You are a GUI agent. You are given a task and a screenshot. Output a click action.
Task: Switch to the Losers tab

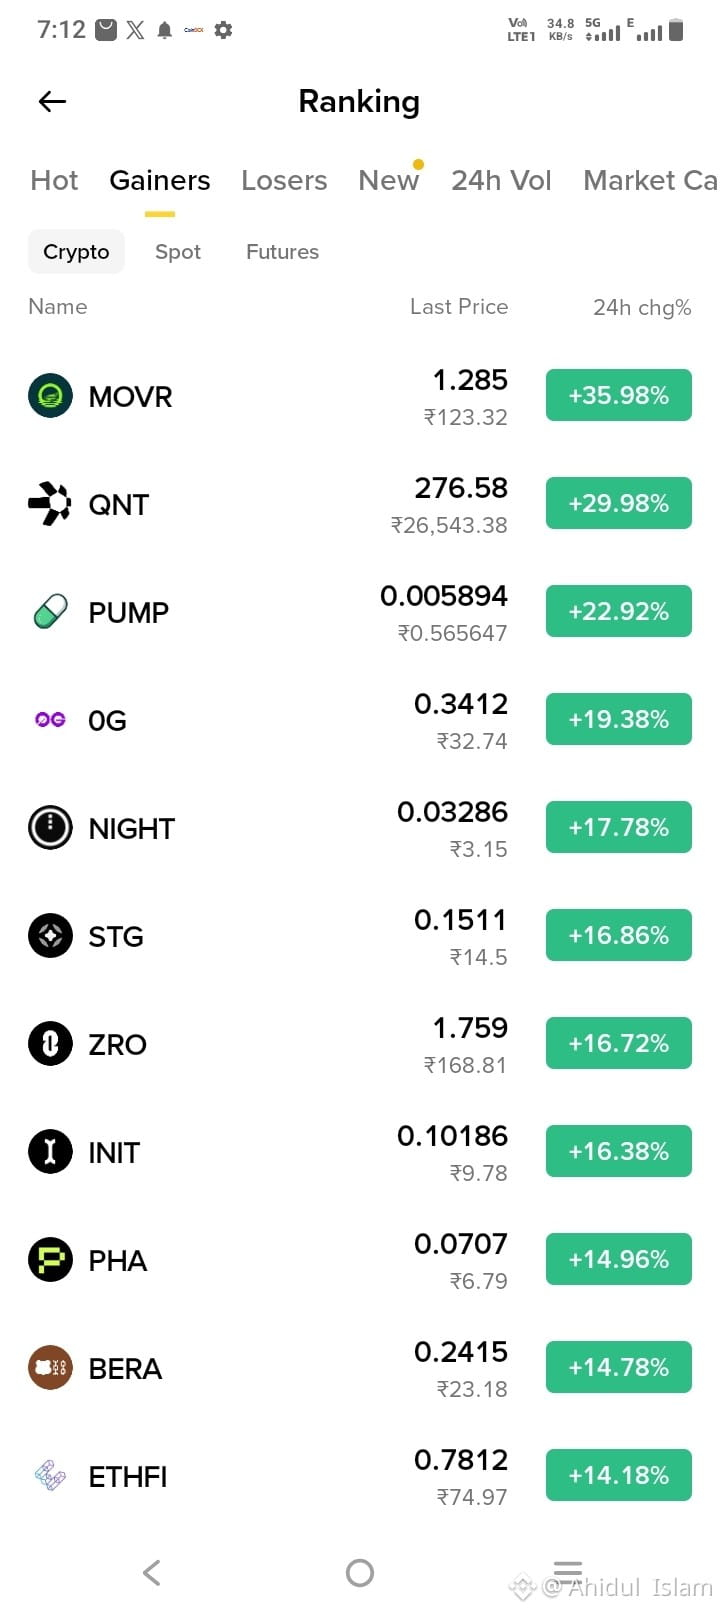coord(284,180)
